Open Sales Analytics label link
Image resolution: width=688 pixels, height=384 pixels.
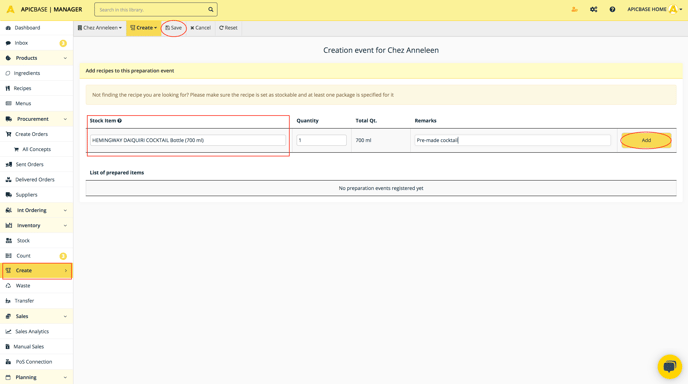32,332
